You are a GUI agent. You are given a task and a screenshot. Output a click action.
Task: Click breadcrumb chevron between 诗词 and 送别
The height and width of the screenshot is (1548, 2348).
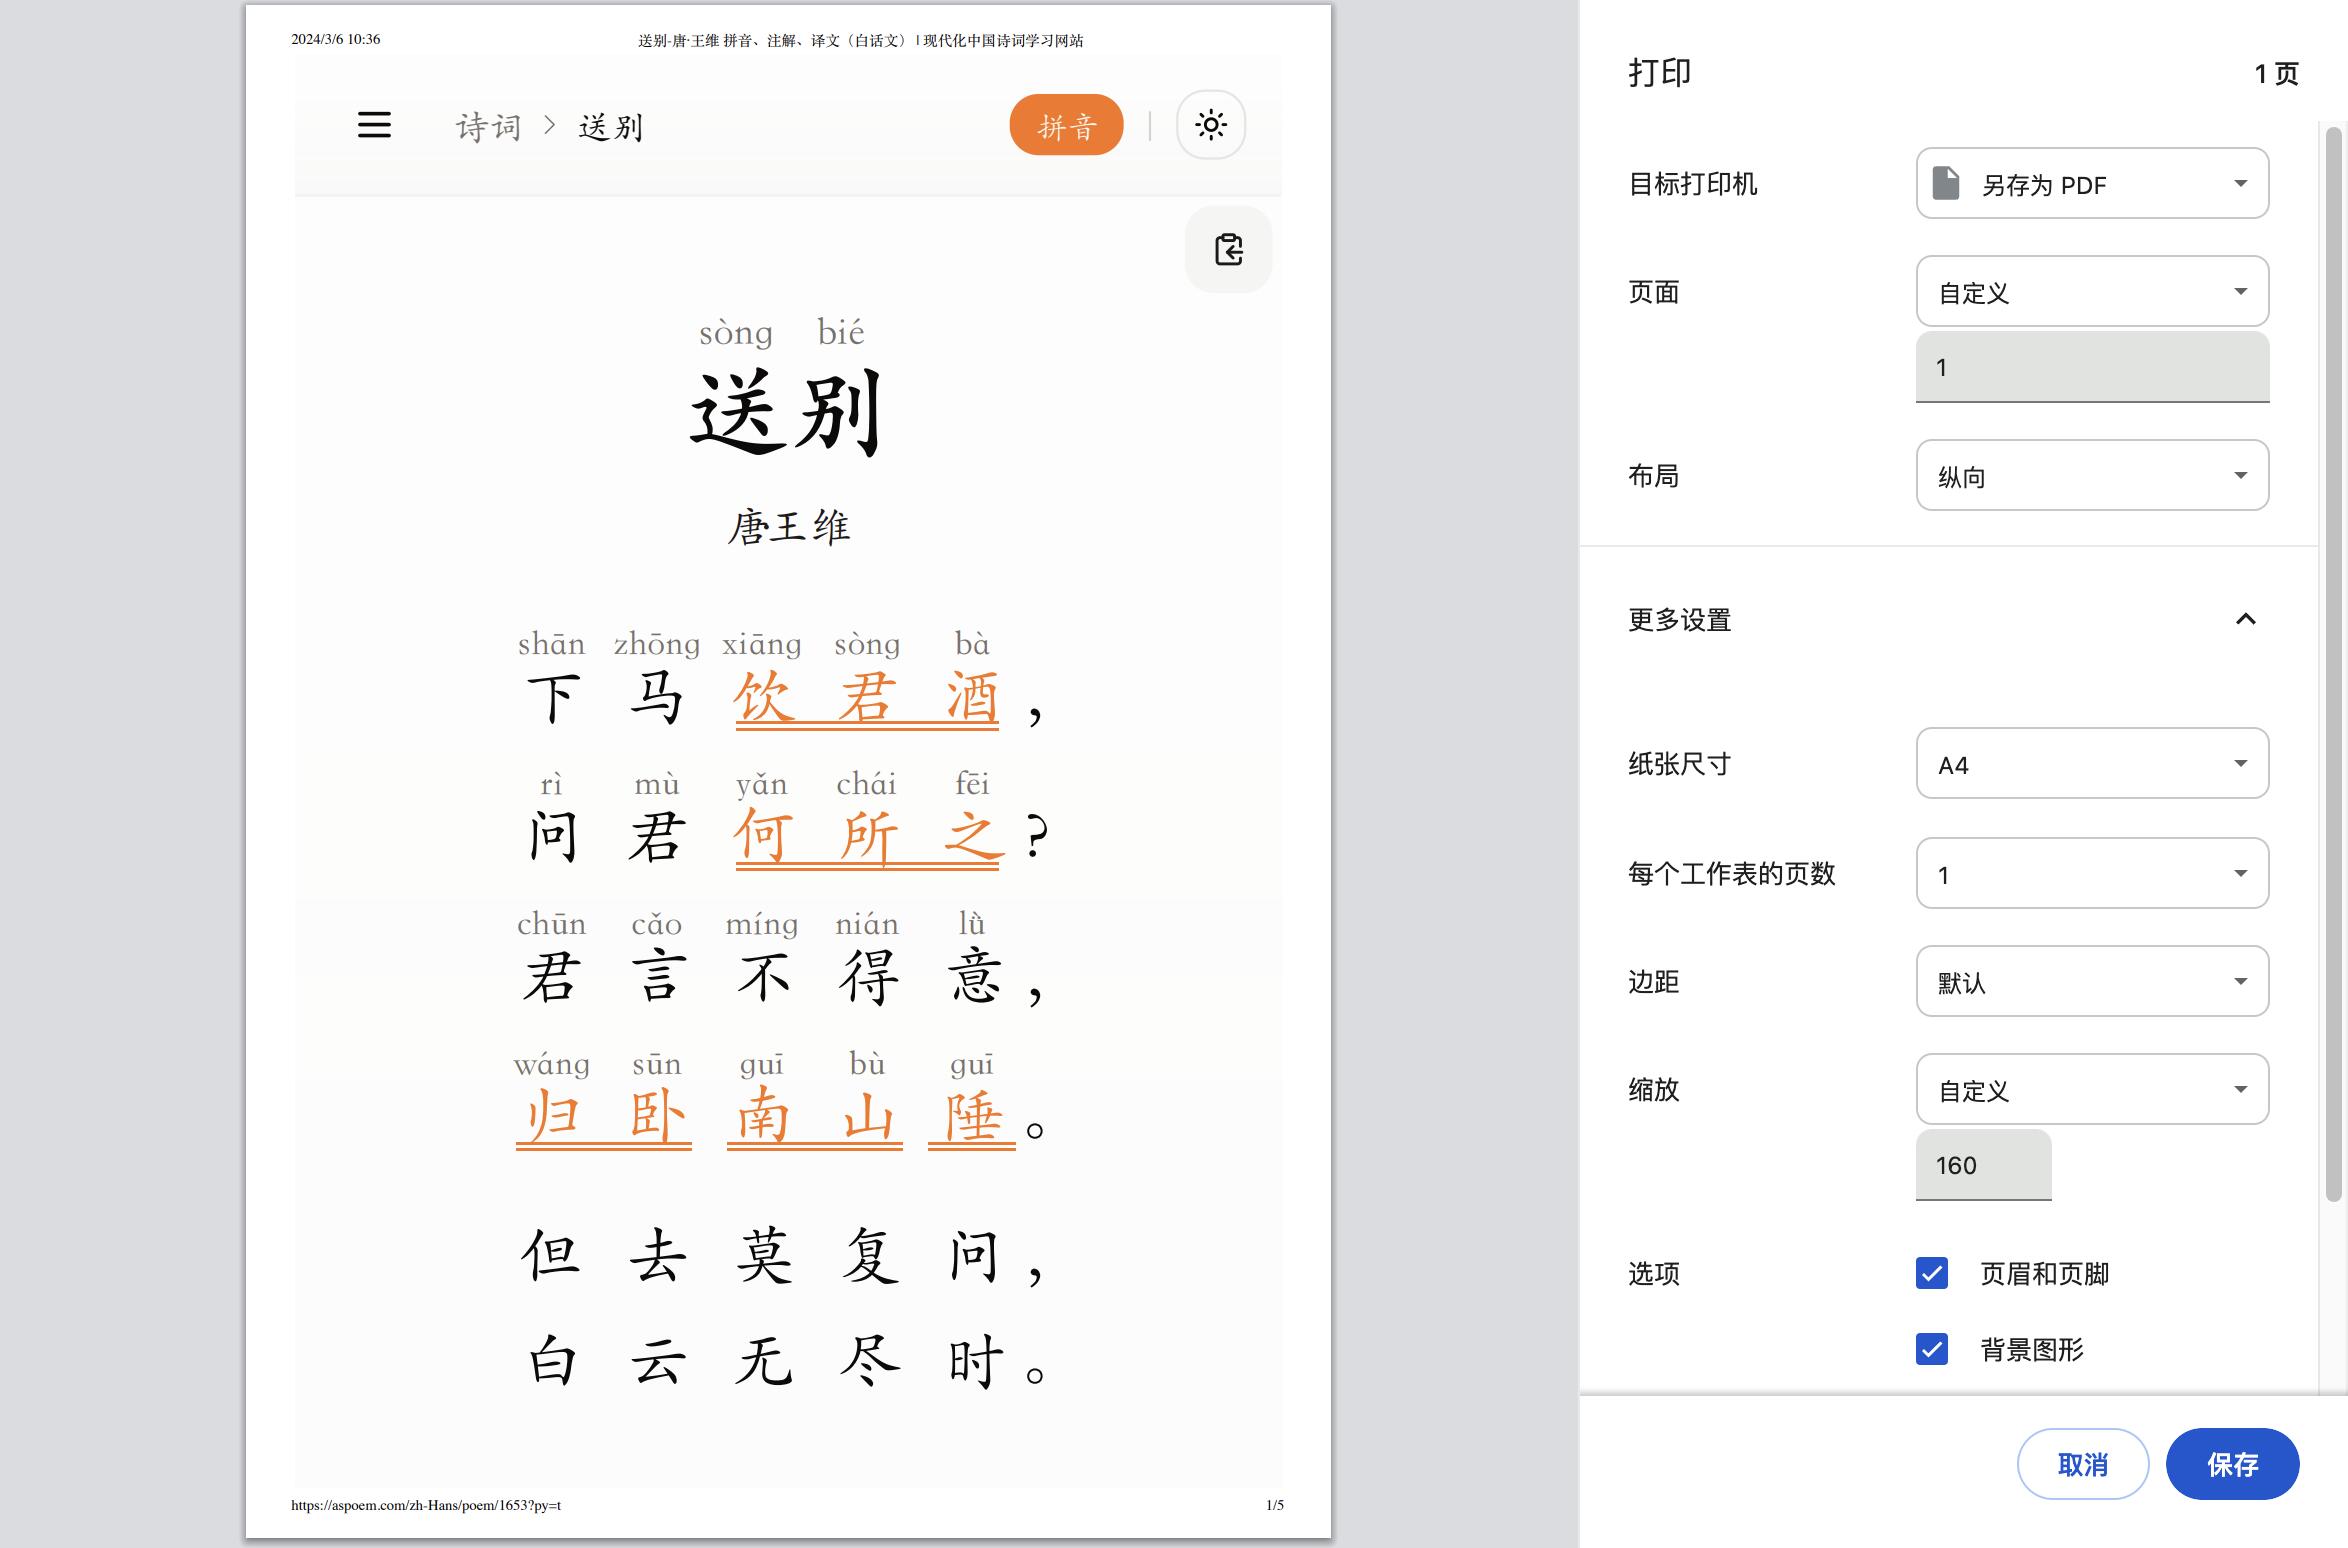(549, 125)
